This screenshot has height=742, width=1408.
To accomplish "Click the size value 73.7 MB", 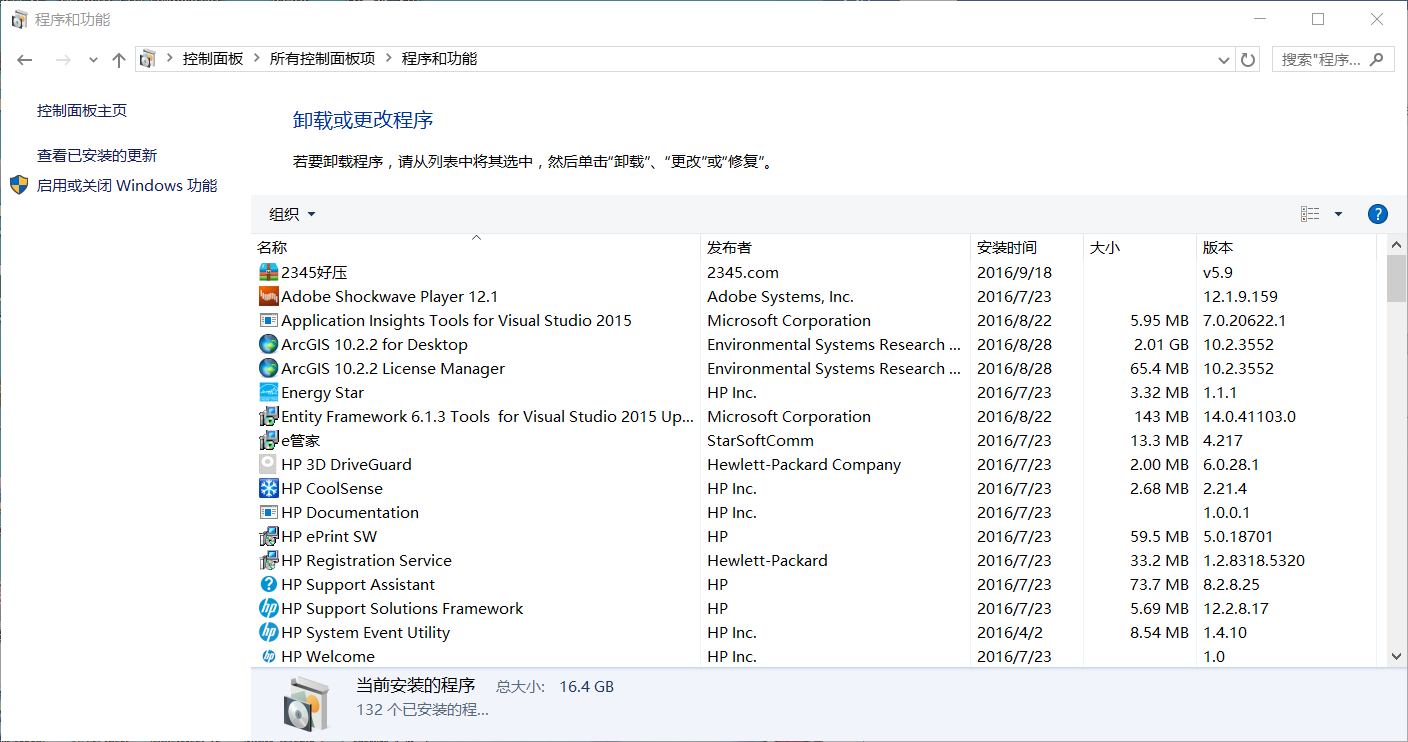I will pyautogui.click(x=1160, y=584).
